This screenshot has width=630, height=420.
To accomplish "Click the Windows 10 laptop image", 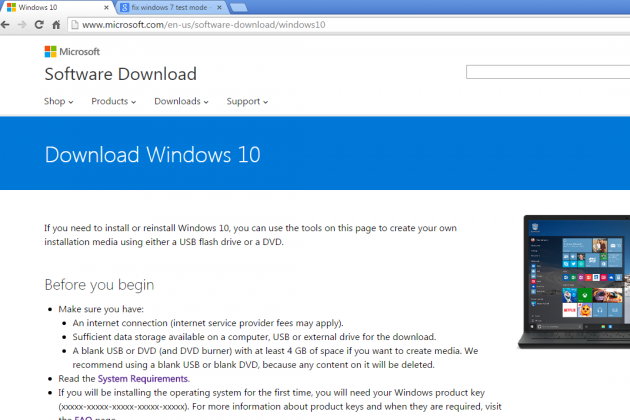I will 574,282.
